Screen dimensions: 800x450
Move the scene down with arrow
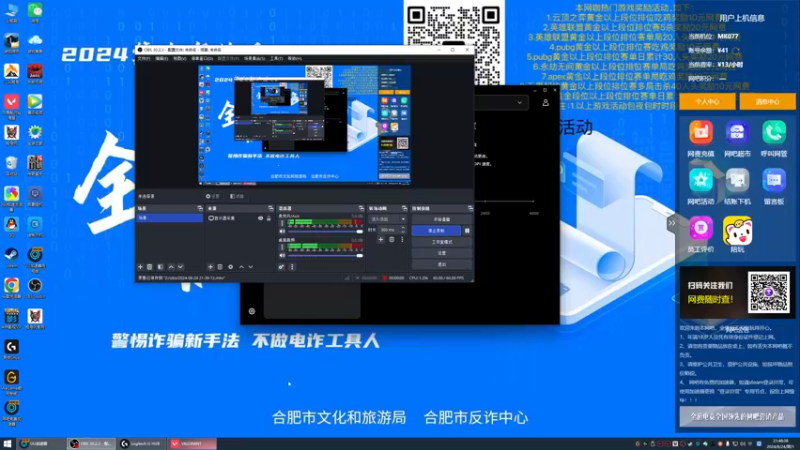point(180,267)
